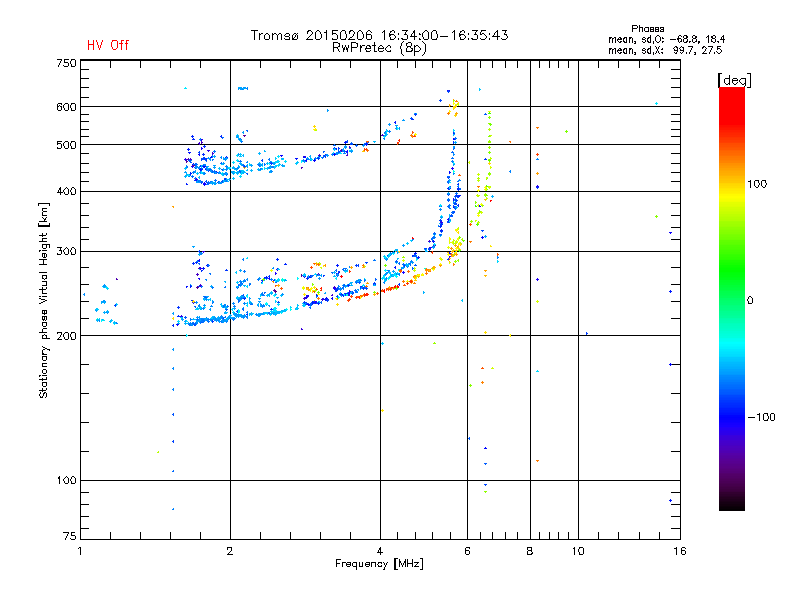Click the x-axis tick label '10'
This screenshot has width=800, height=600.
[x=578, y=551]
